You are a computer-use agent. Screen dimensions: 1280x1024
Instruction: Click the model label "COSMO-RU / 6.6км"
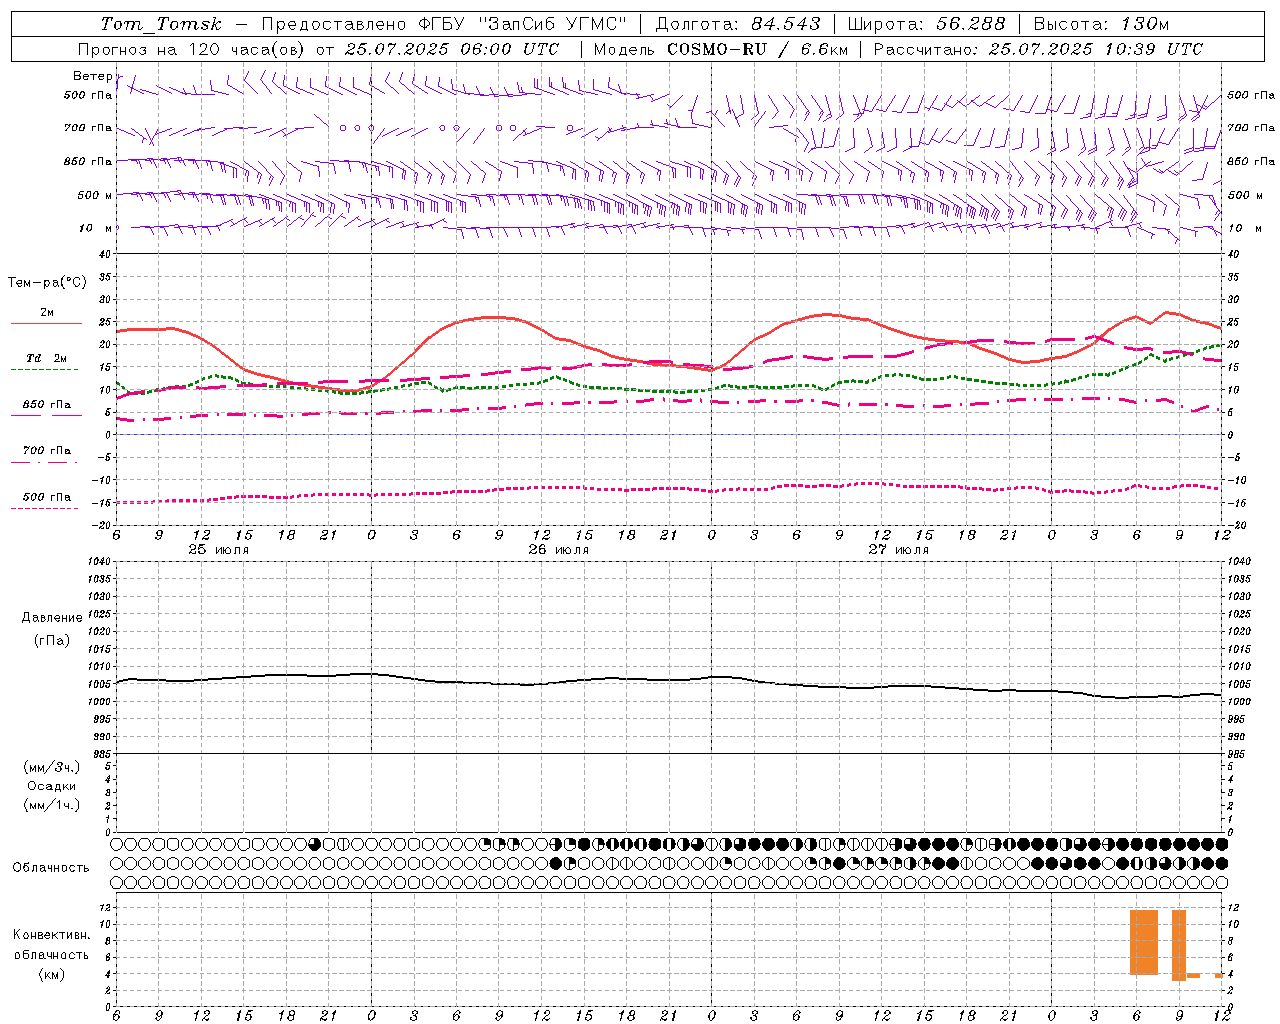(758, 49)
